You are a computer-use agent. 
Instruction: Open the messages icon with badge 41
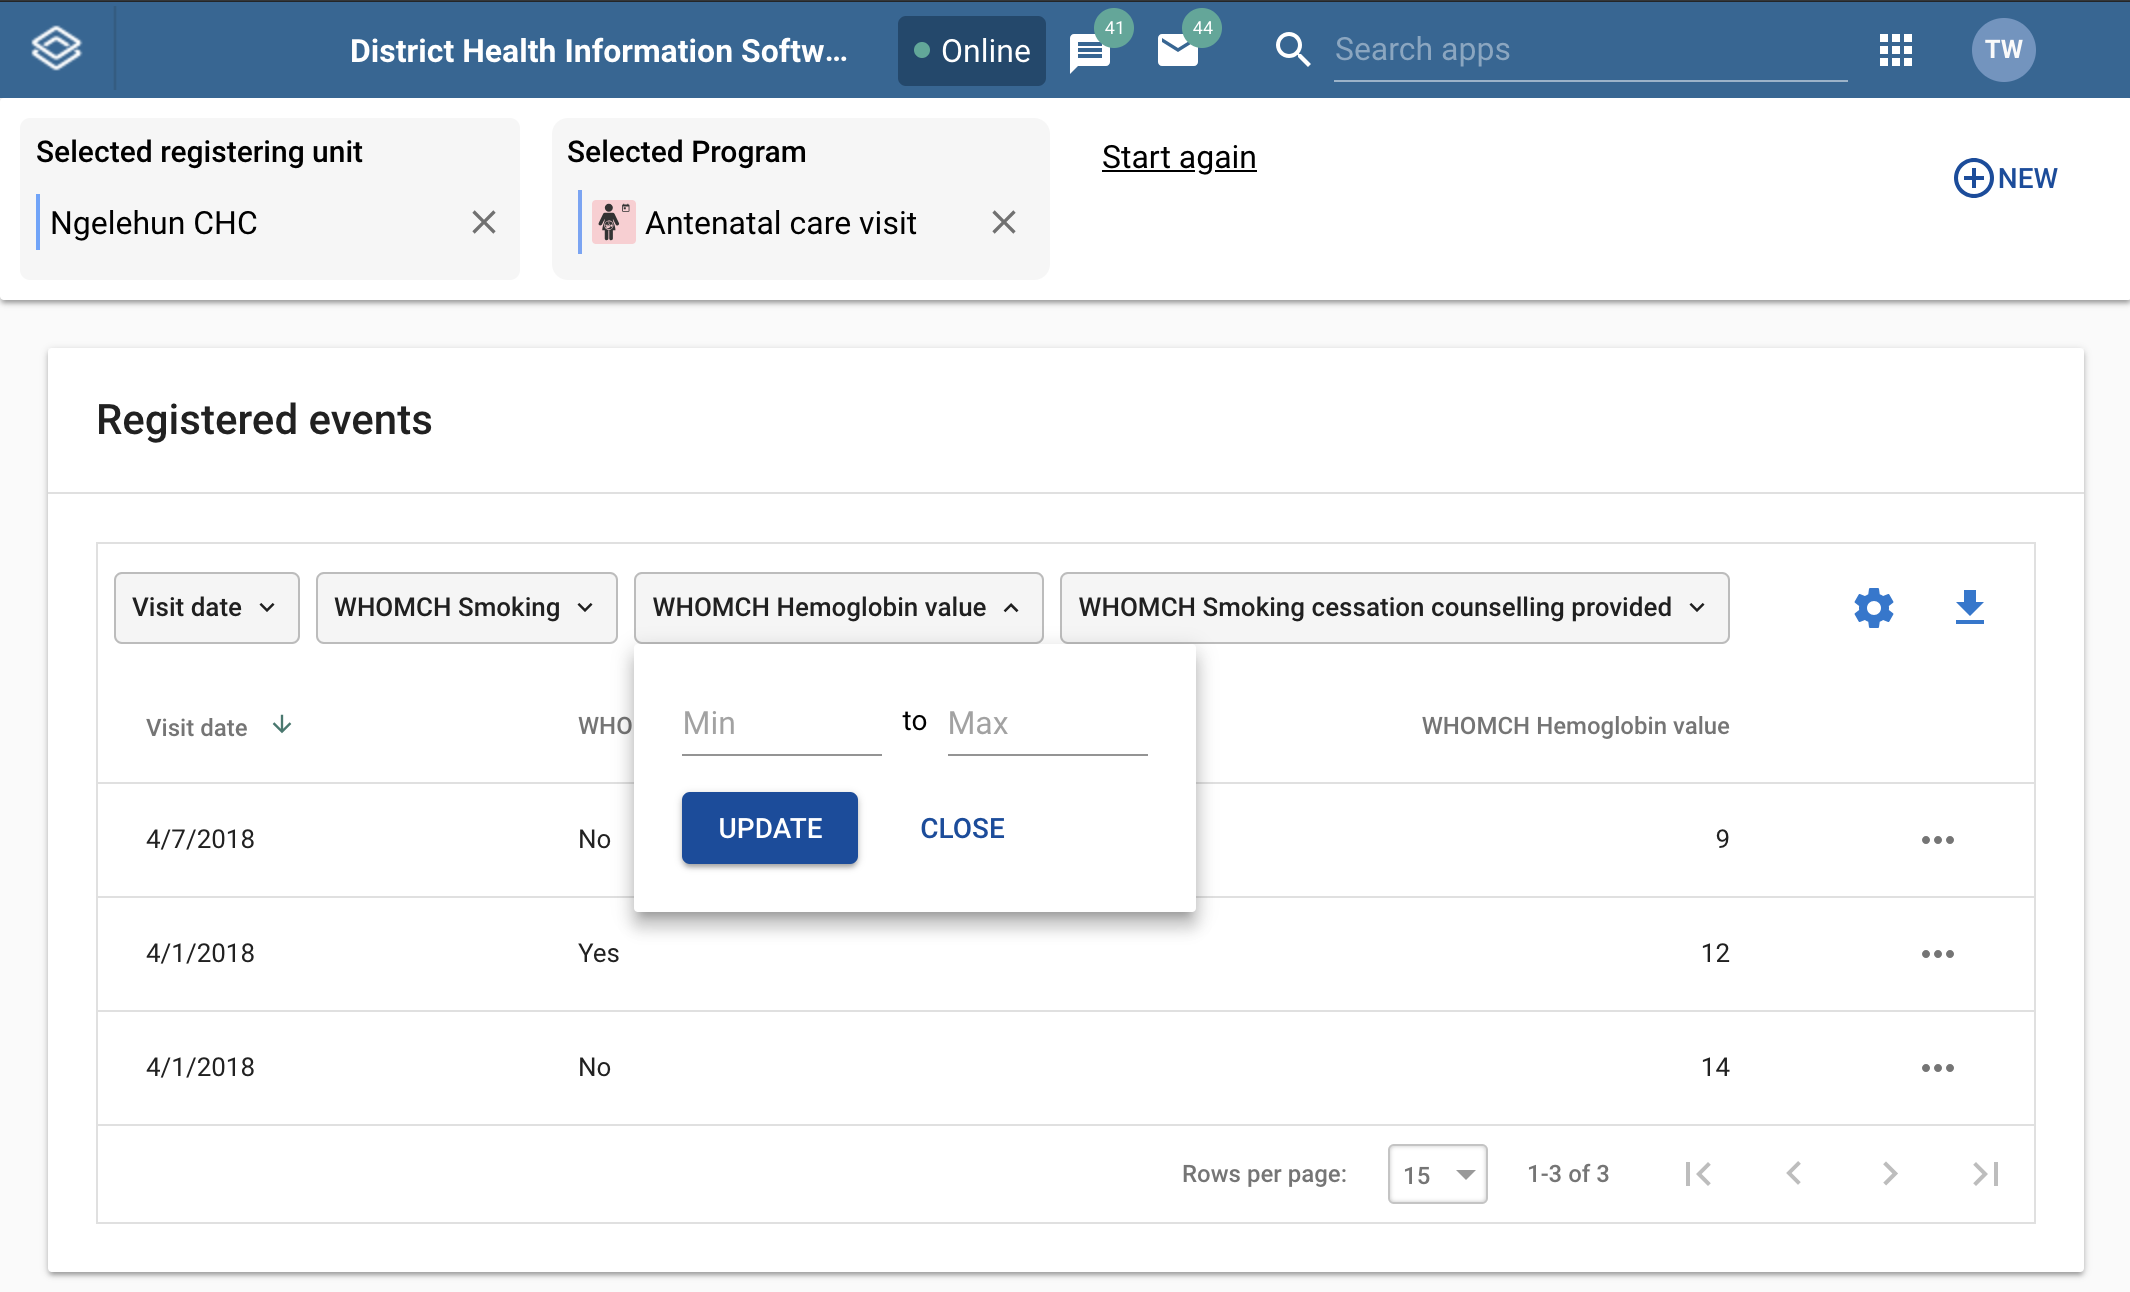[1090, 52]
